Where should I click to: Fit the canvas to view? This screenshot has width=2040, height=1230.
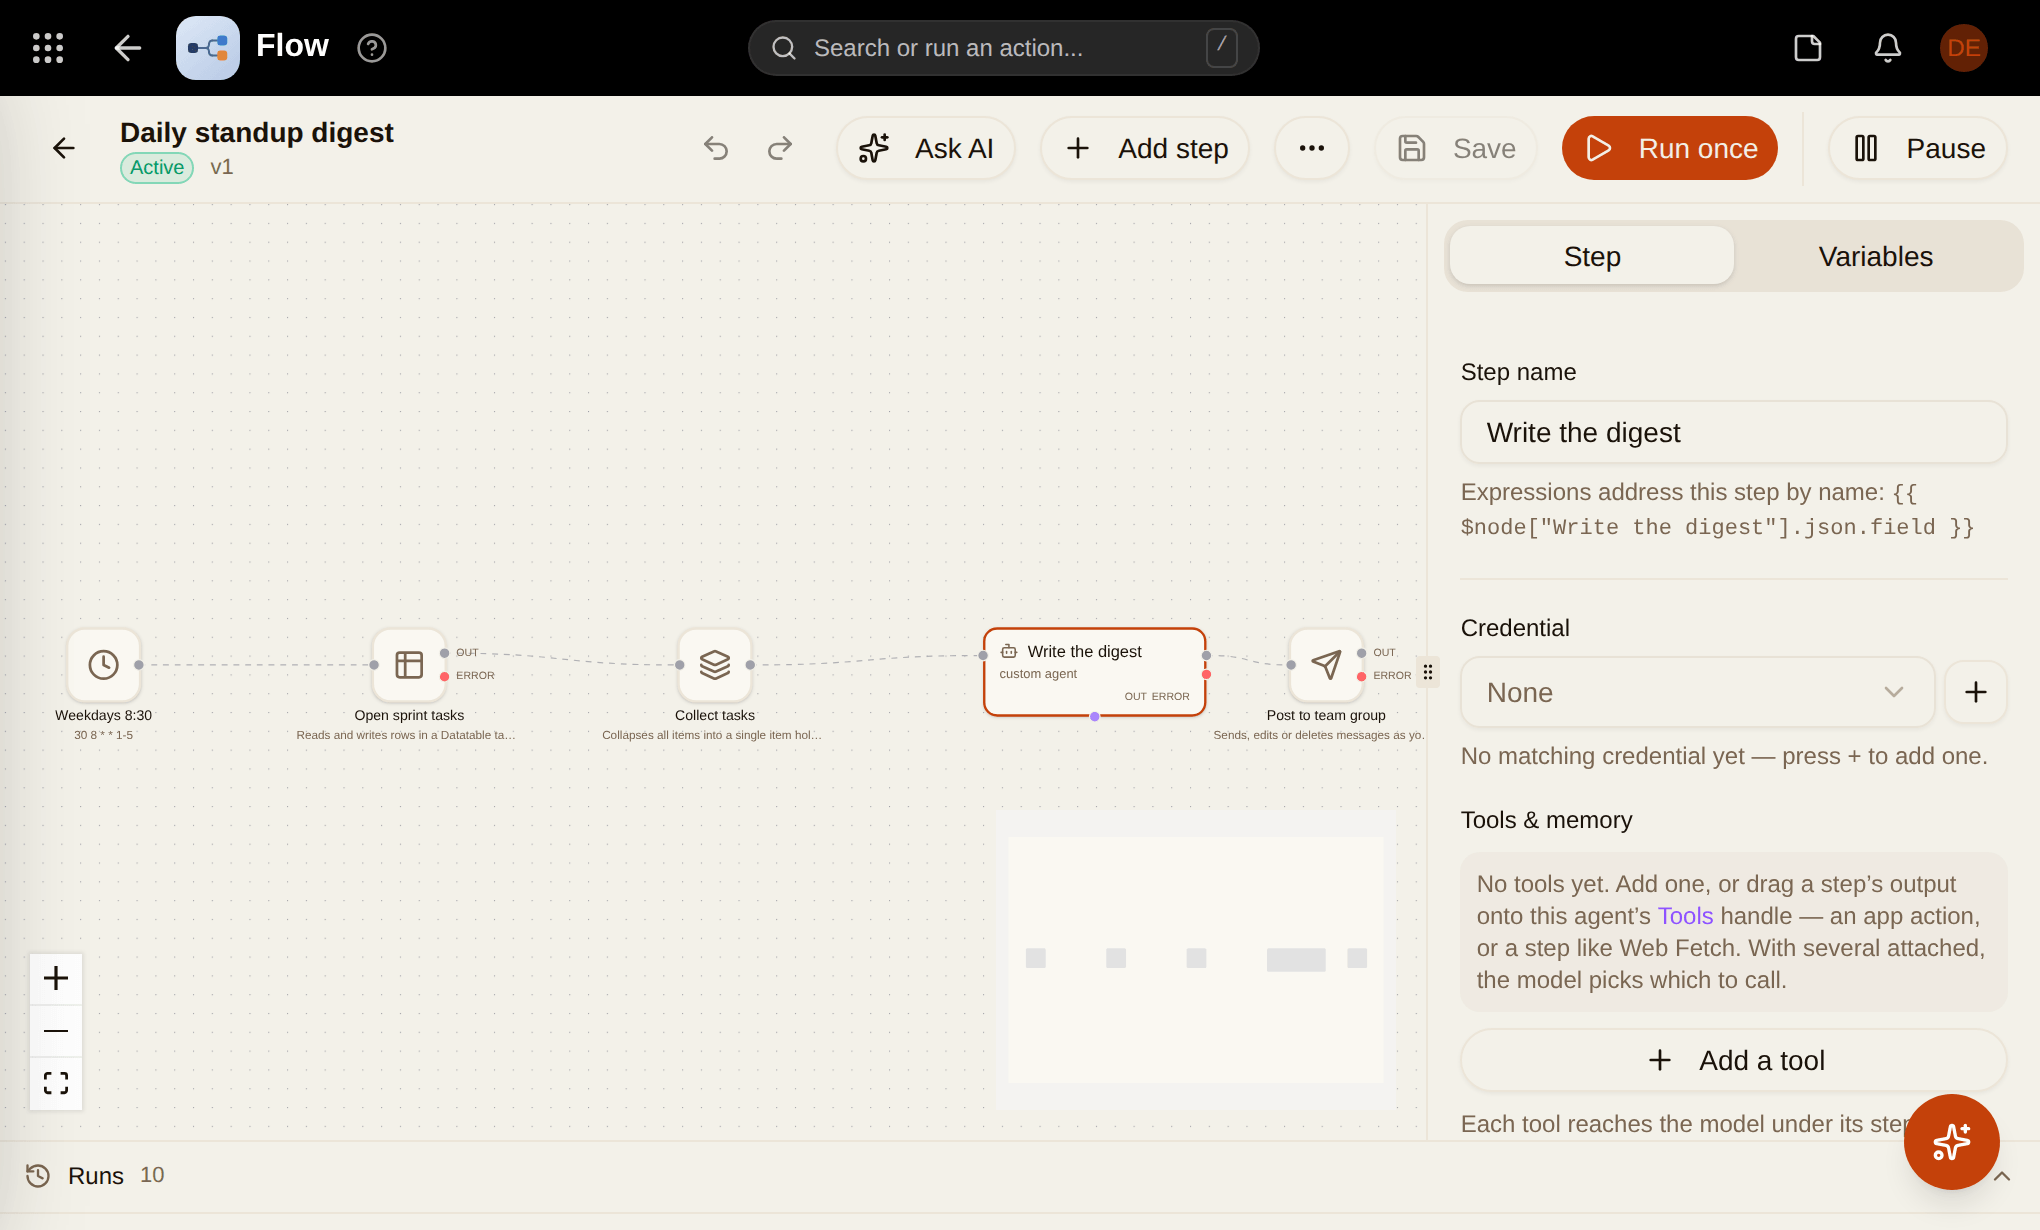56,1083
